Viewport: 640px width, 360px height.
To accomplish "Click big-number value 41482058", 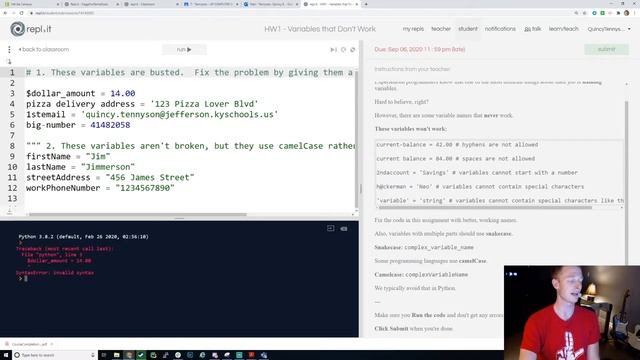I will tap(110, 125).
